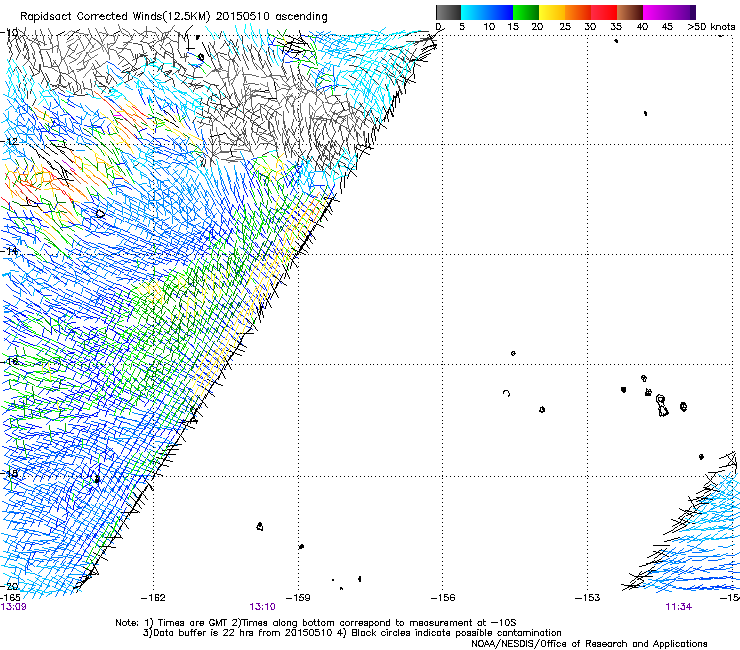Click the purple '13:10' time label

[262, 607]
